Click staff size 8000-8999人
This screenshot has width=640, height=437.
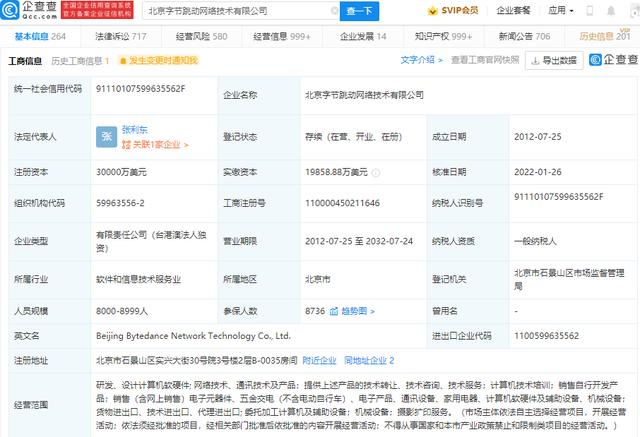click(122, 311)
